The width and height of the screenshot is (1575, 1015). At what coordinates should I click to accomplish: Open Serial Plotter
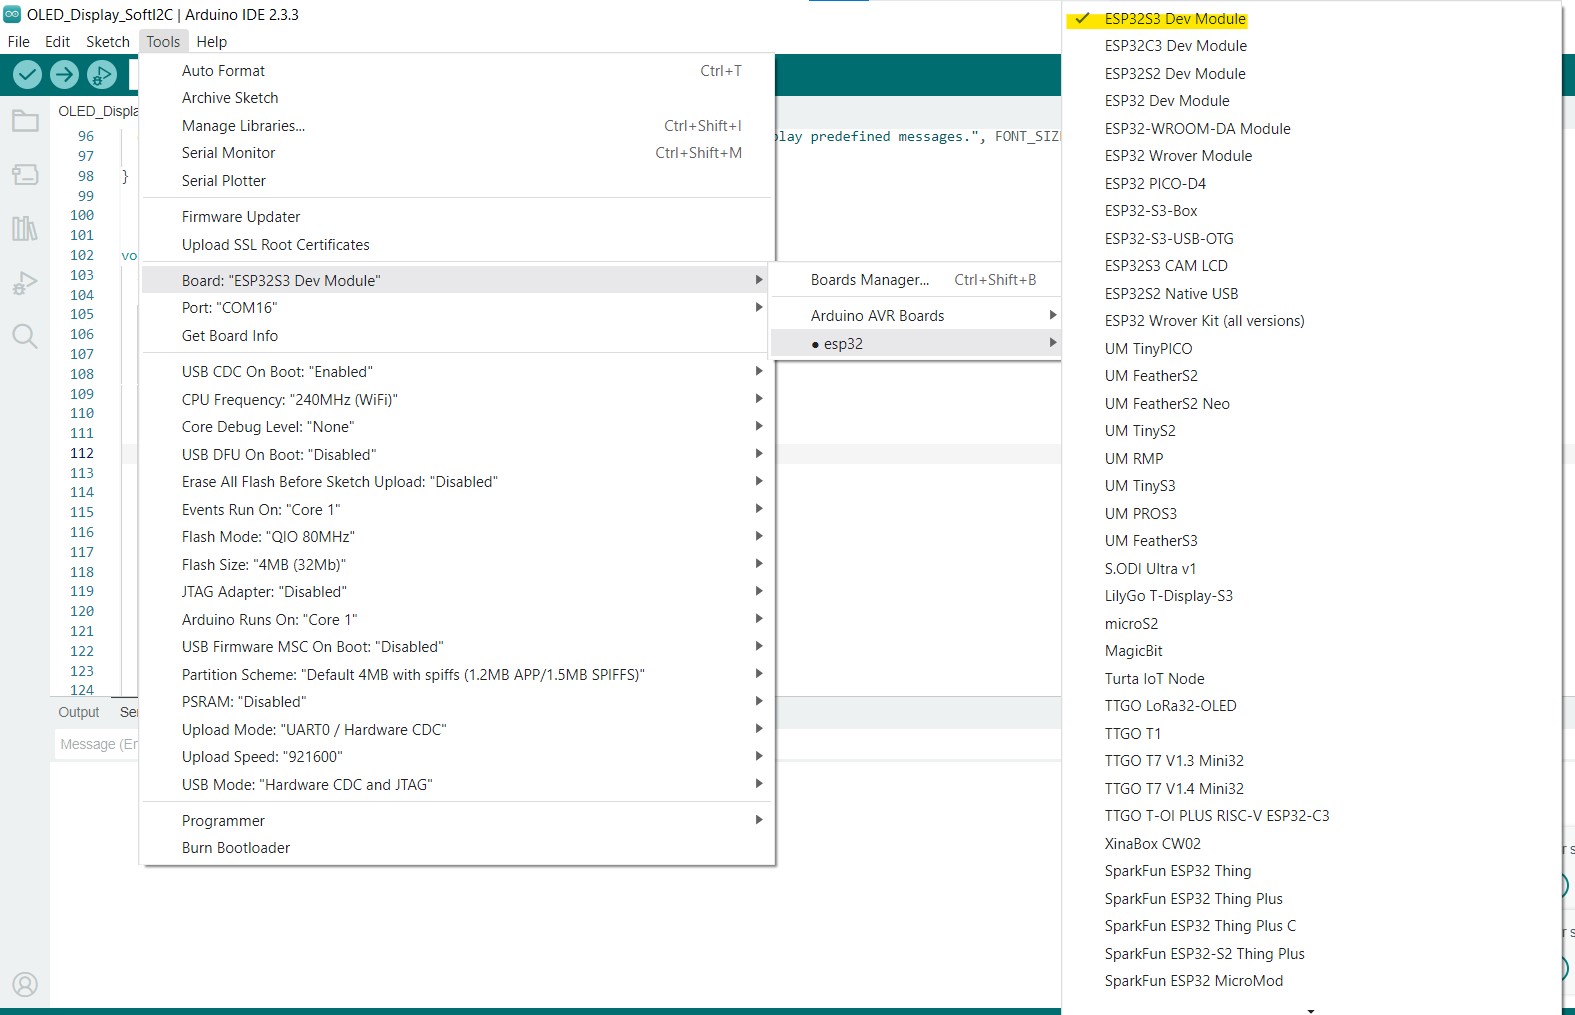pos(456,181)
